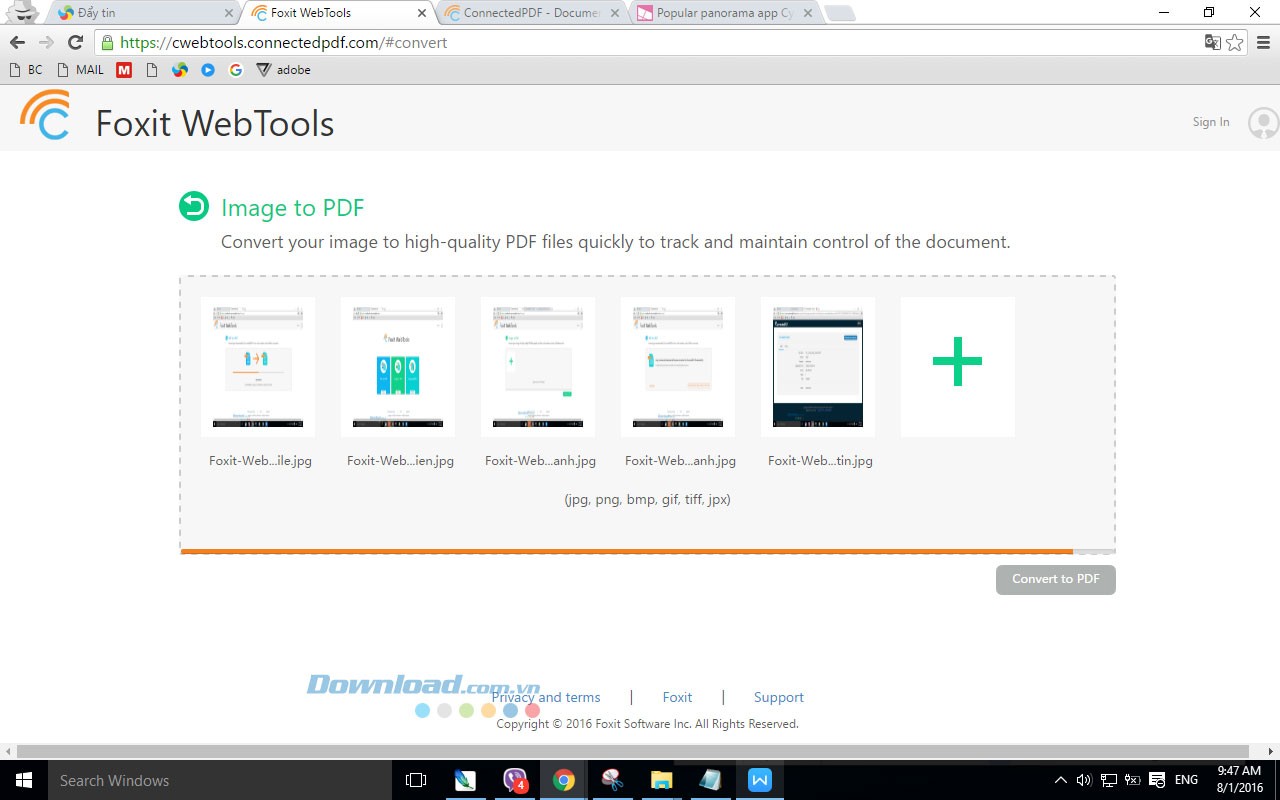Viewport: 1280px width, 800px height.
Task: Add another image with the green plus
Action: [x=957, y=362]
